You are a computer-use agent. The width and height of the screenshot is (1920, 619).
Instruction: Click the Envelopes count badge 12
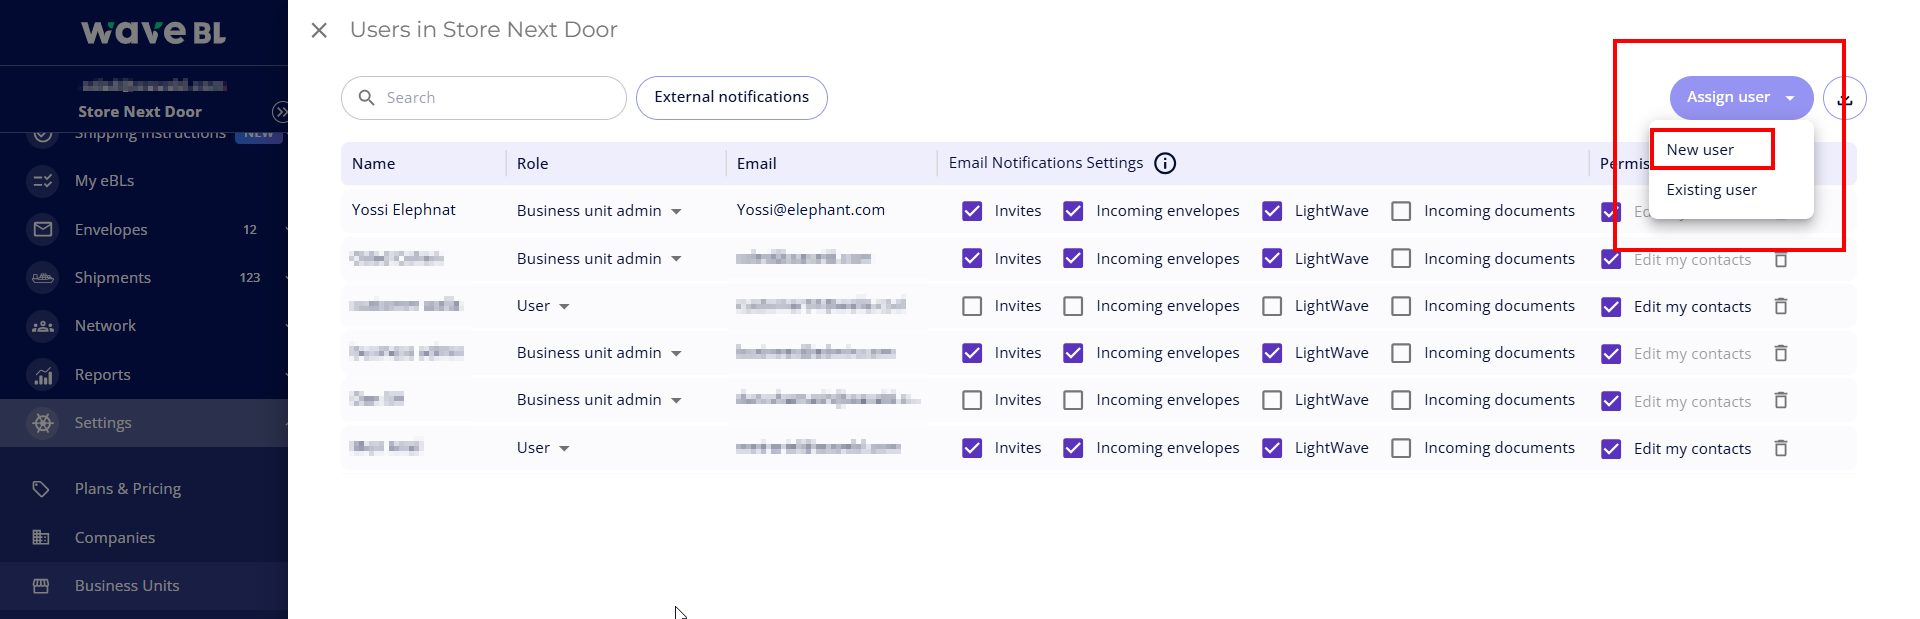click(x=250, y=230)
